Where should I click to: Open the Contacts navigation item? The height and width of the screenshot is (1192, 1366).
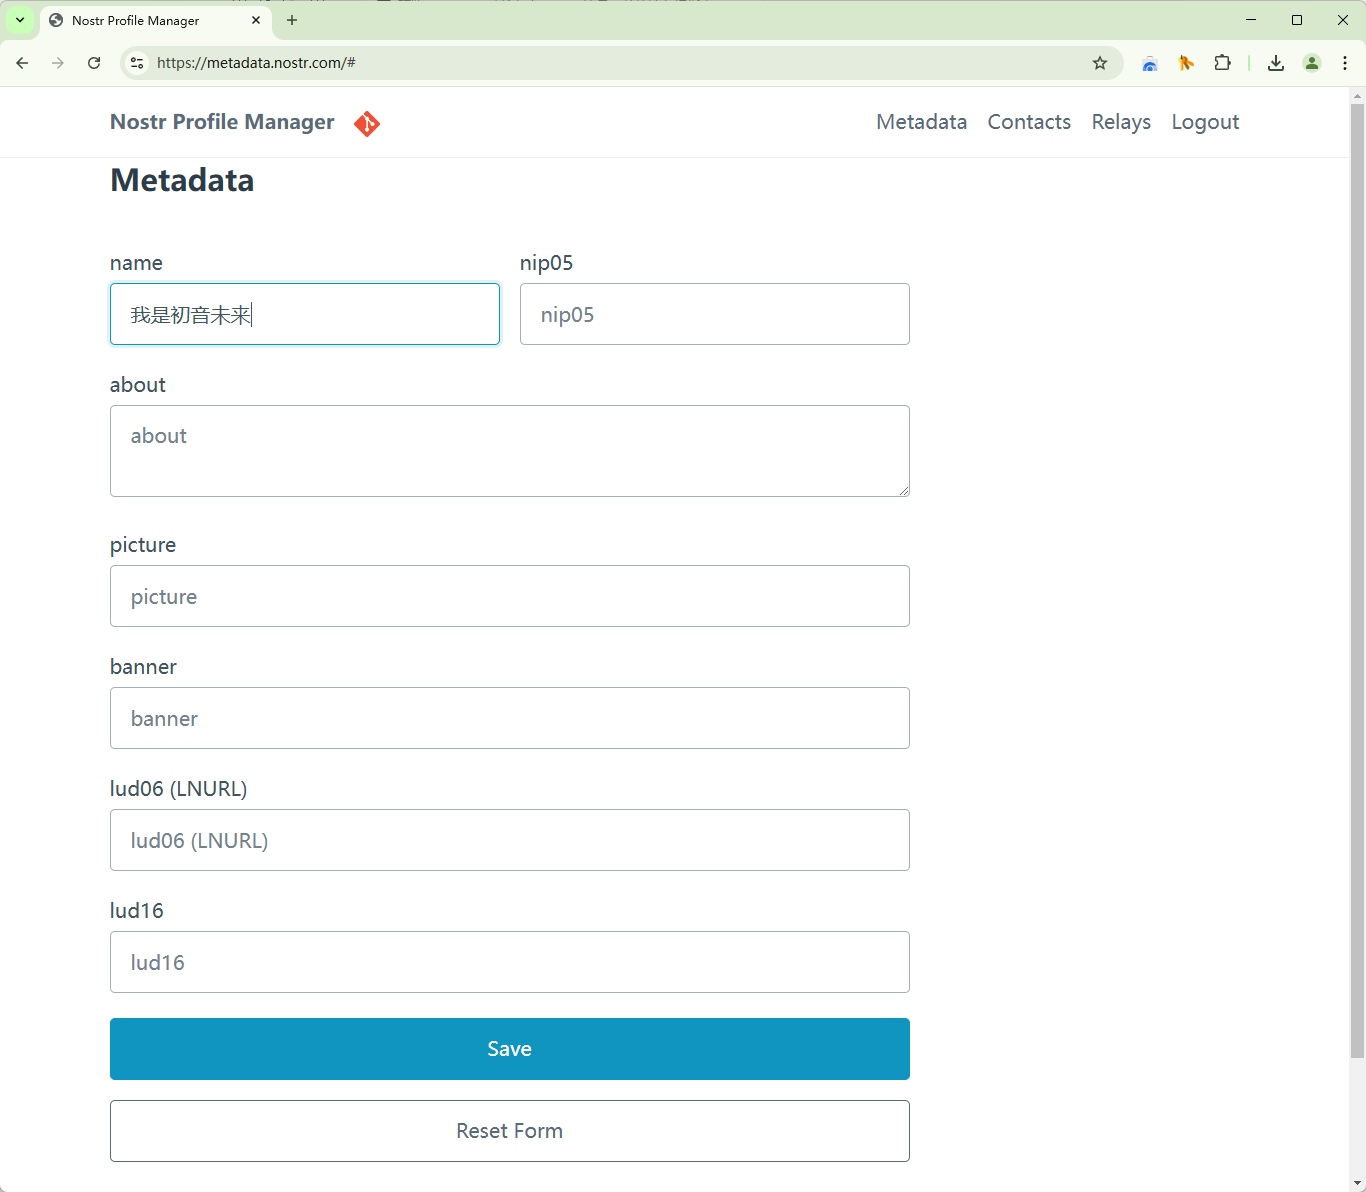pos(1029,122)
